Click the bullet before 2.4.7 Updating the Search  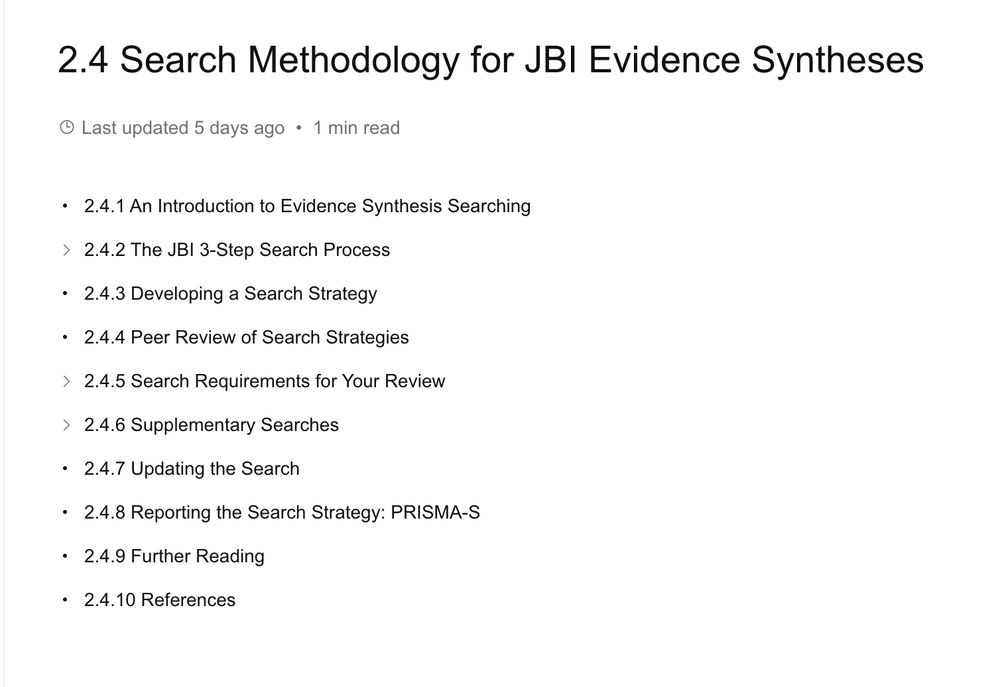coord(65,469)
